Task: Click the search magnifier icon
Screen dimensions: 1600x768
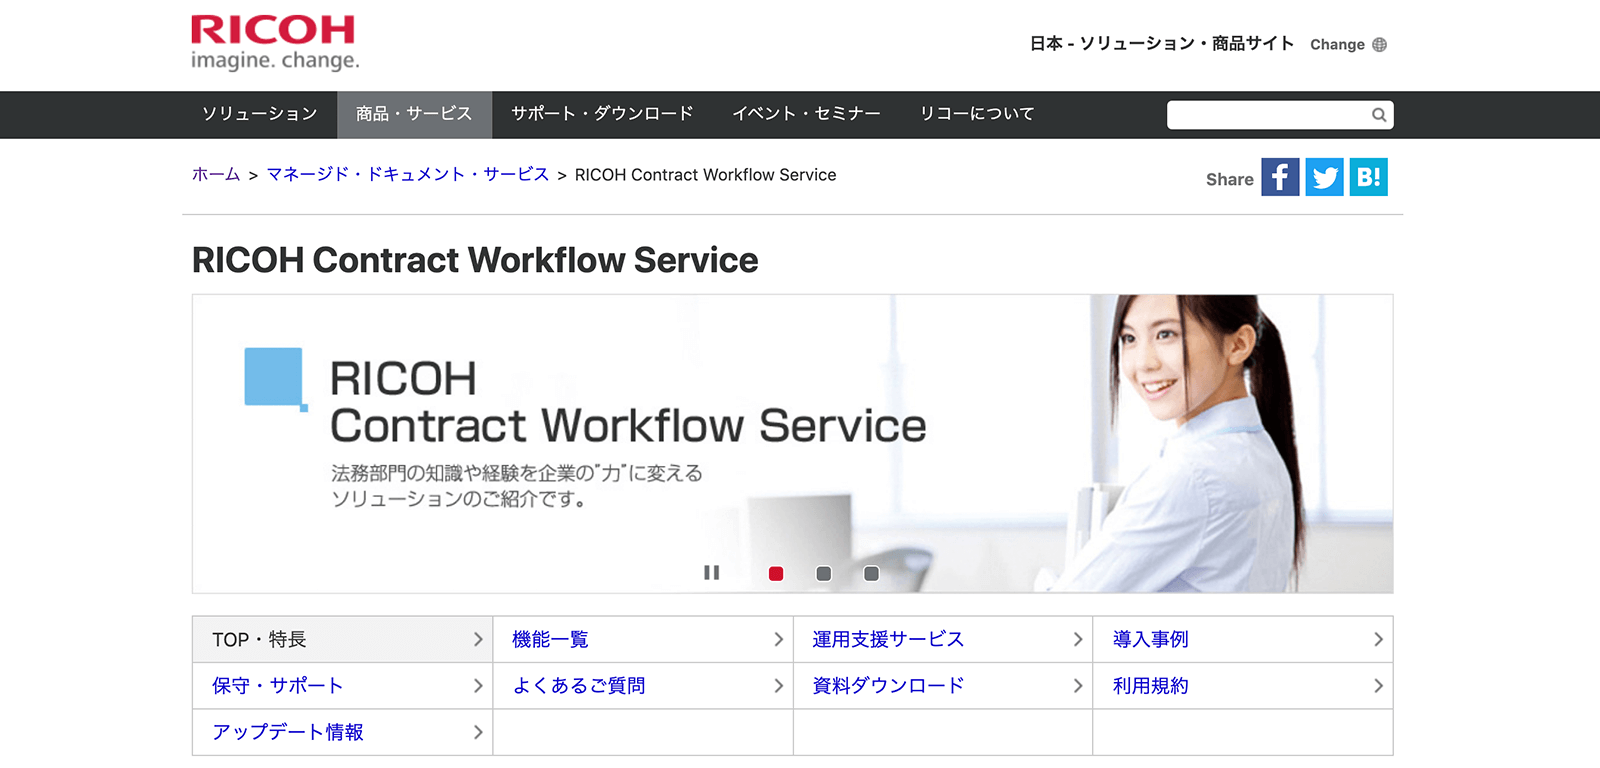Action: (x=1379, y=115)
